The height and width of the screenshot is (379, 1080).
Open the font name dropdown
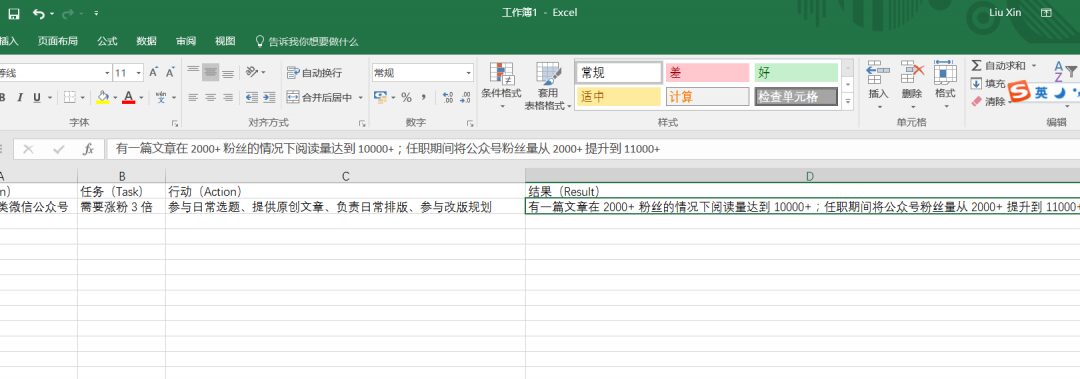tap(107, 72)
